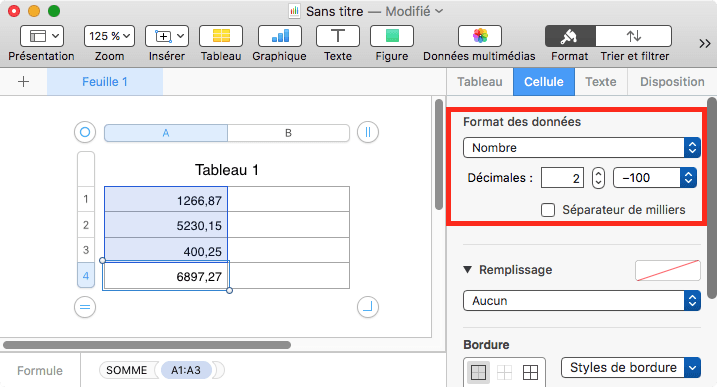
Task: Switch to the Texte inspector tab
Action: click(x=601, y=82)
